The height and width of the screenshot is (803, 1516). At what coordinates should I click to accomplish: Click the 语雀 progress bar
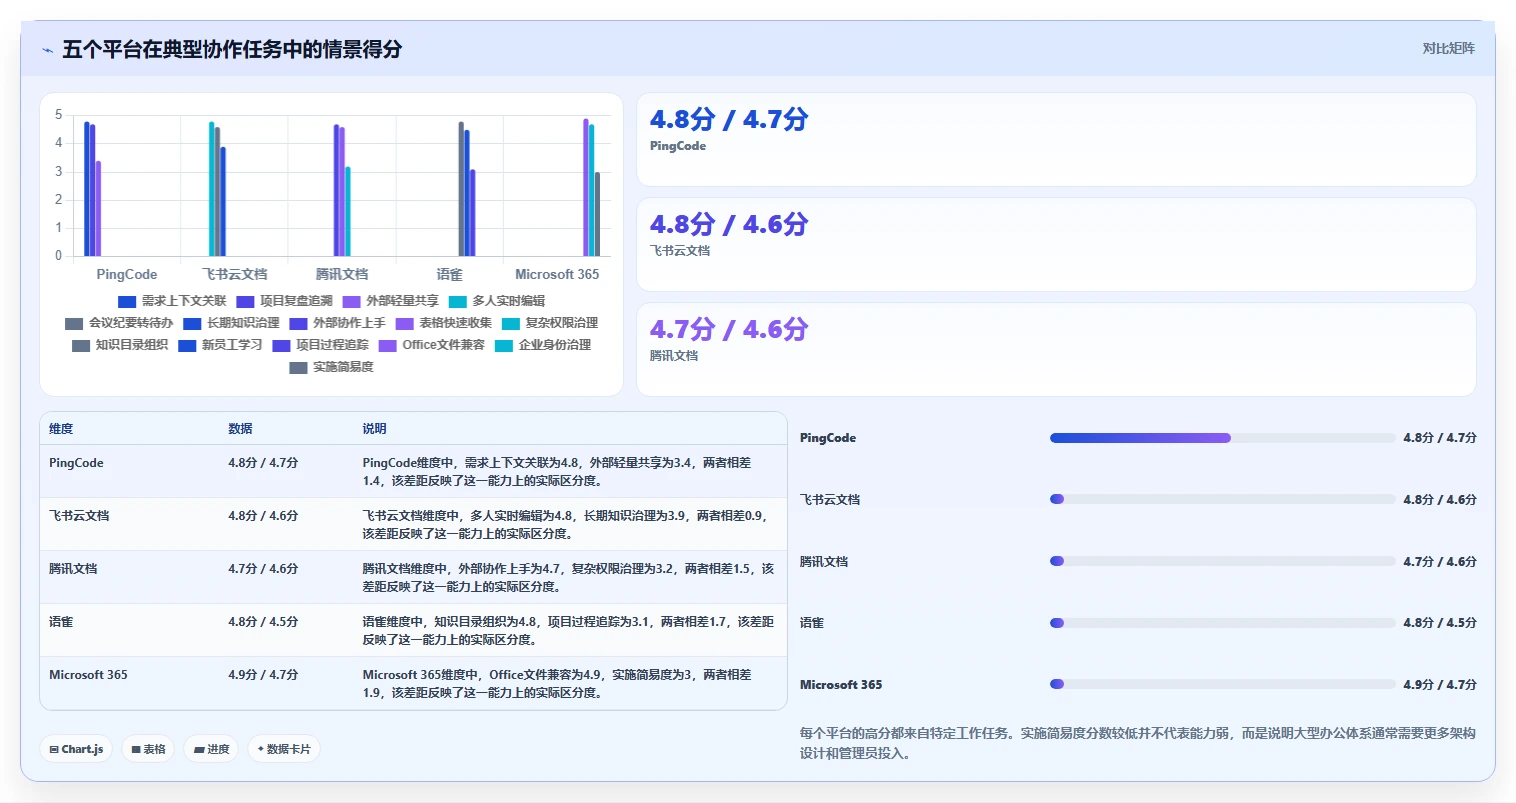pyautogui.click(x=1222, y=623)
